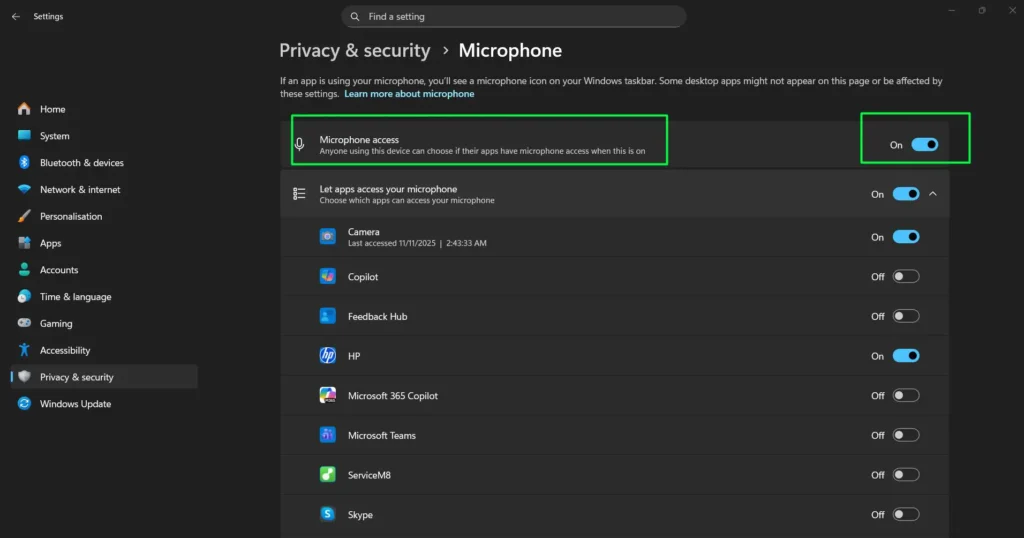Viewport: 1024px width, 538px height.
Task: Turn off the Microphone access toggle
Action: [x=925, y=144]
